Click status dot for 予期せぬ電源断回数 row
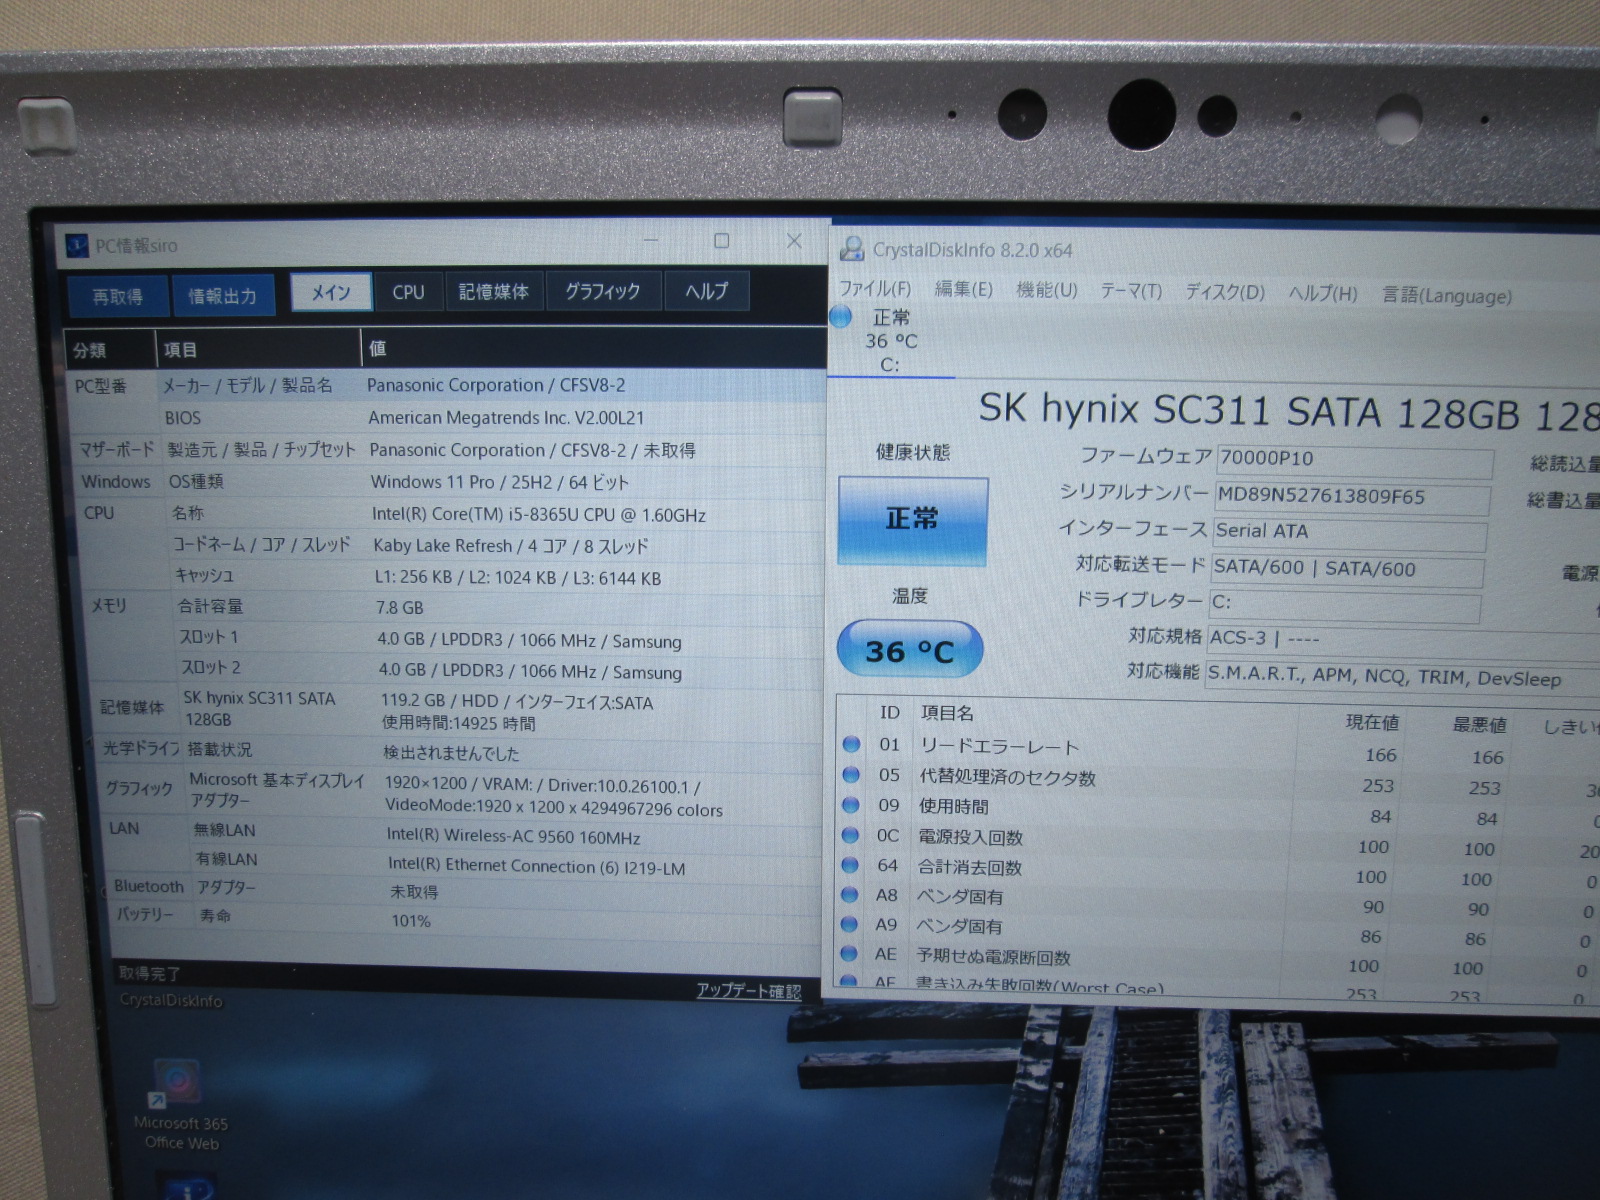 (850, 954)
